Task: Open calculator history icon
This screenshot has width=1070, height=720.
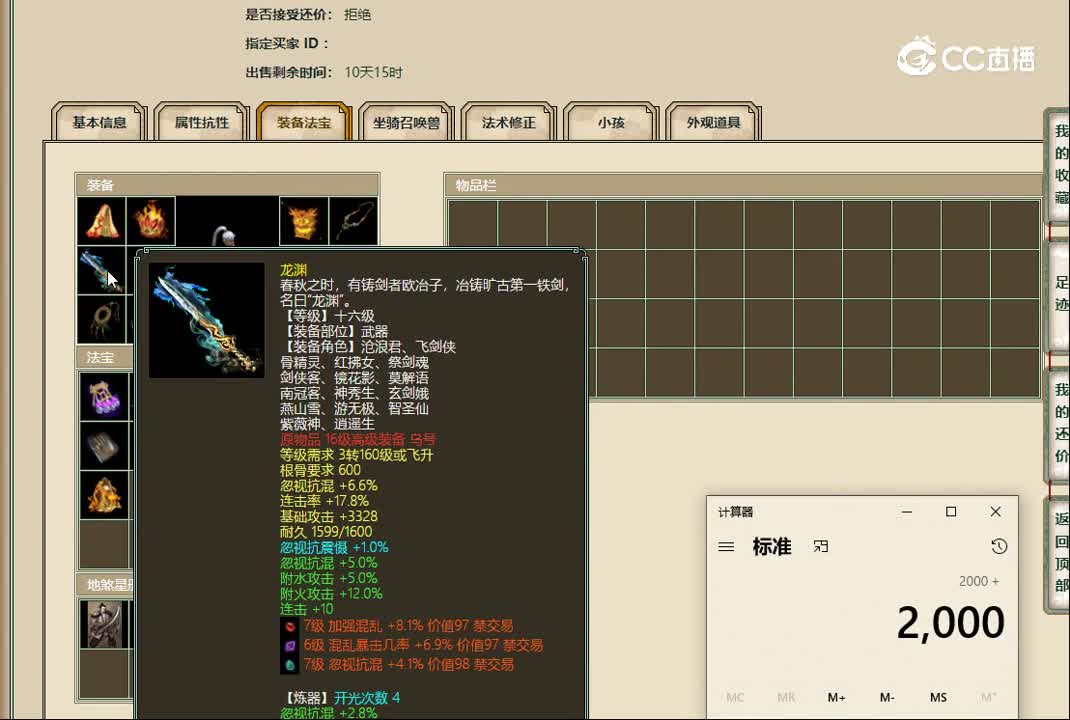Action: click(x=999, y=546)
